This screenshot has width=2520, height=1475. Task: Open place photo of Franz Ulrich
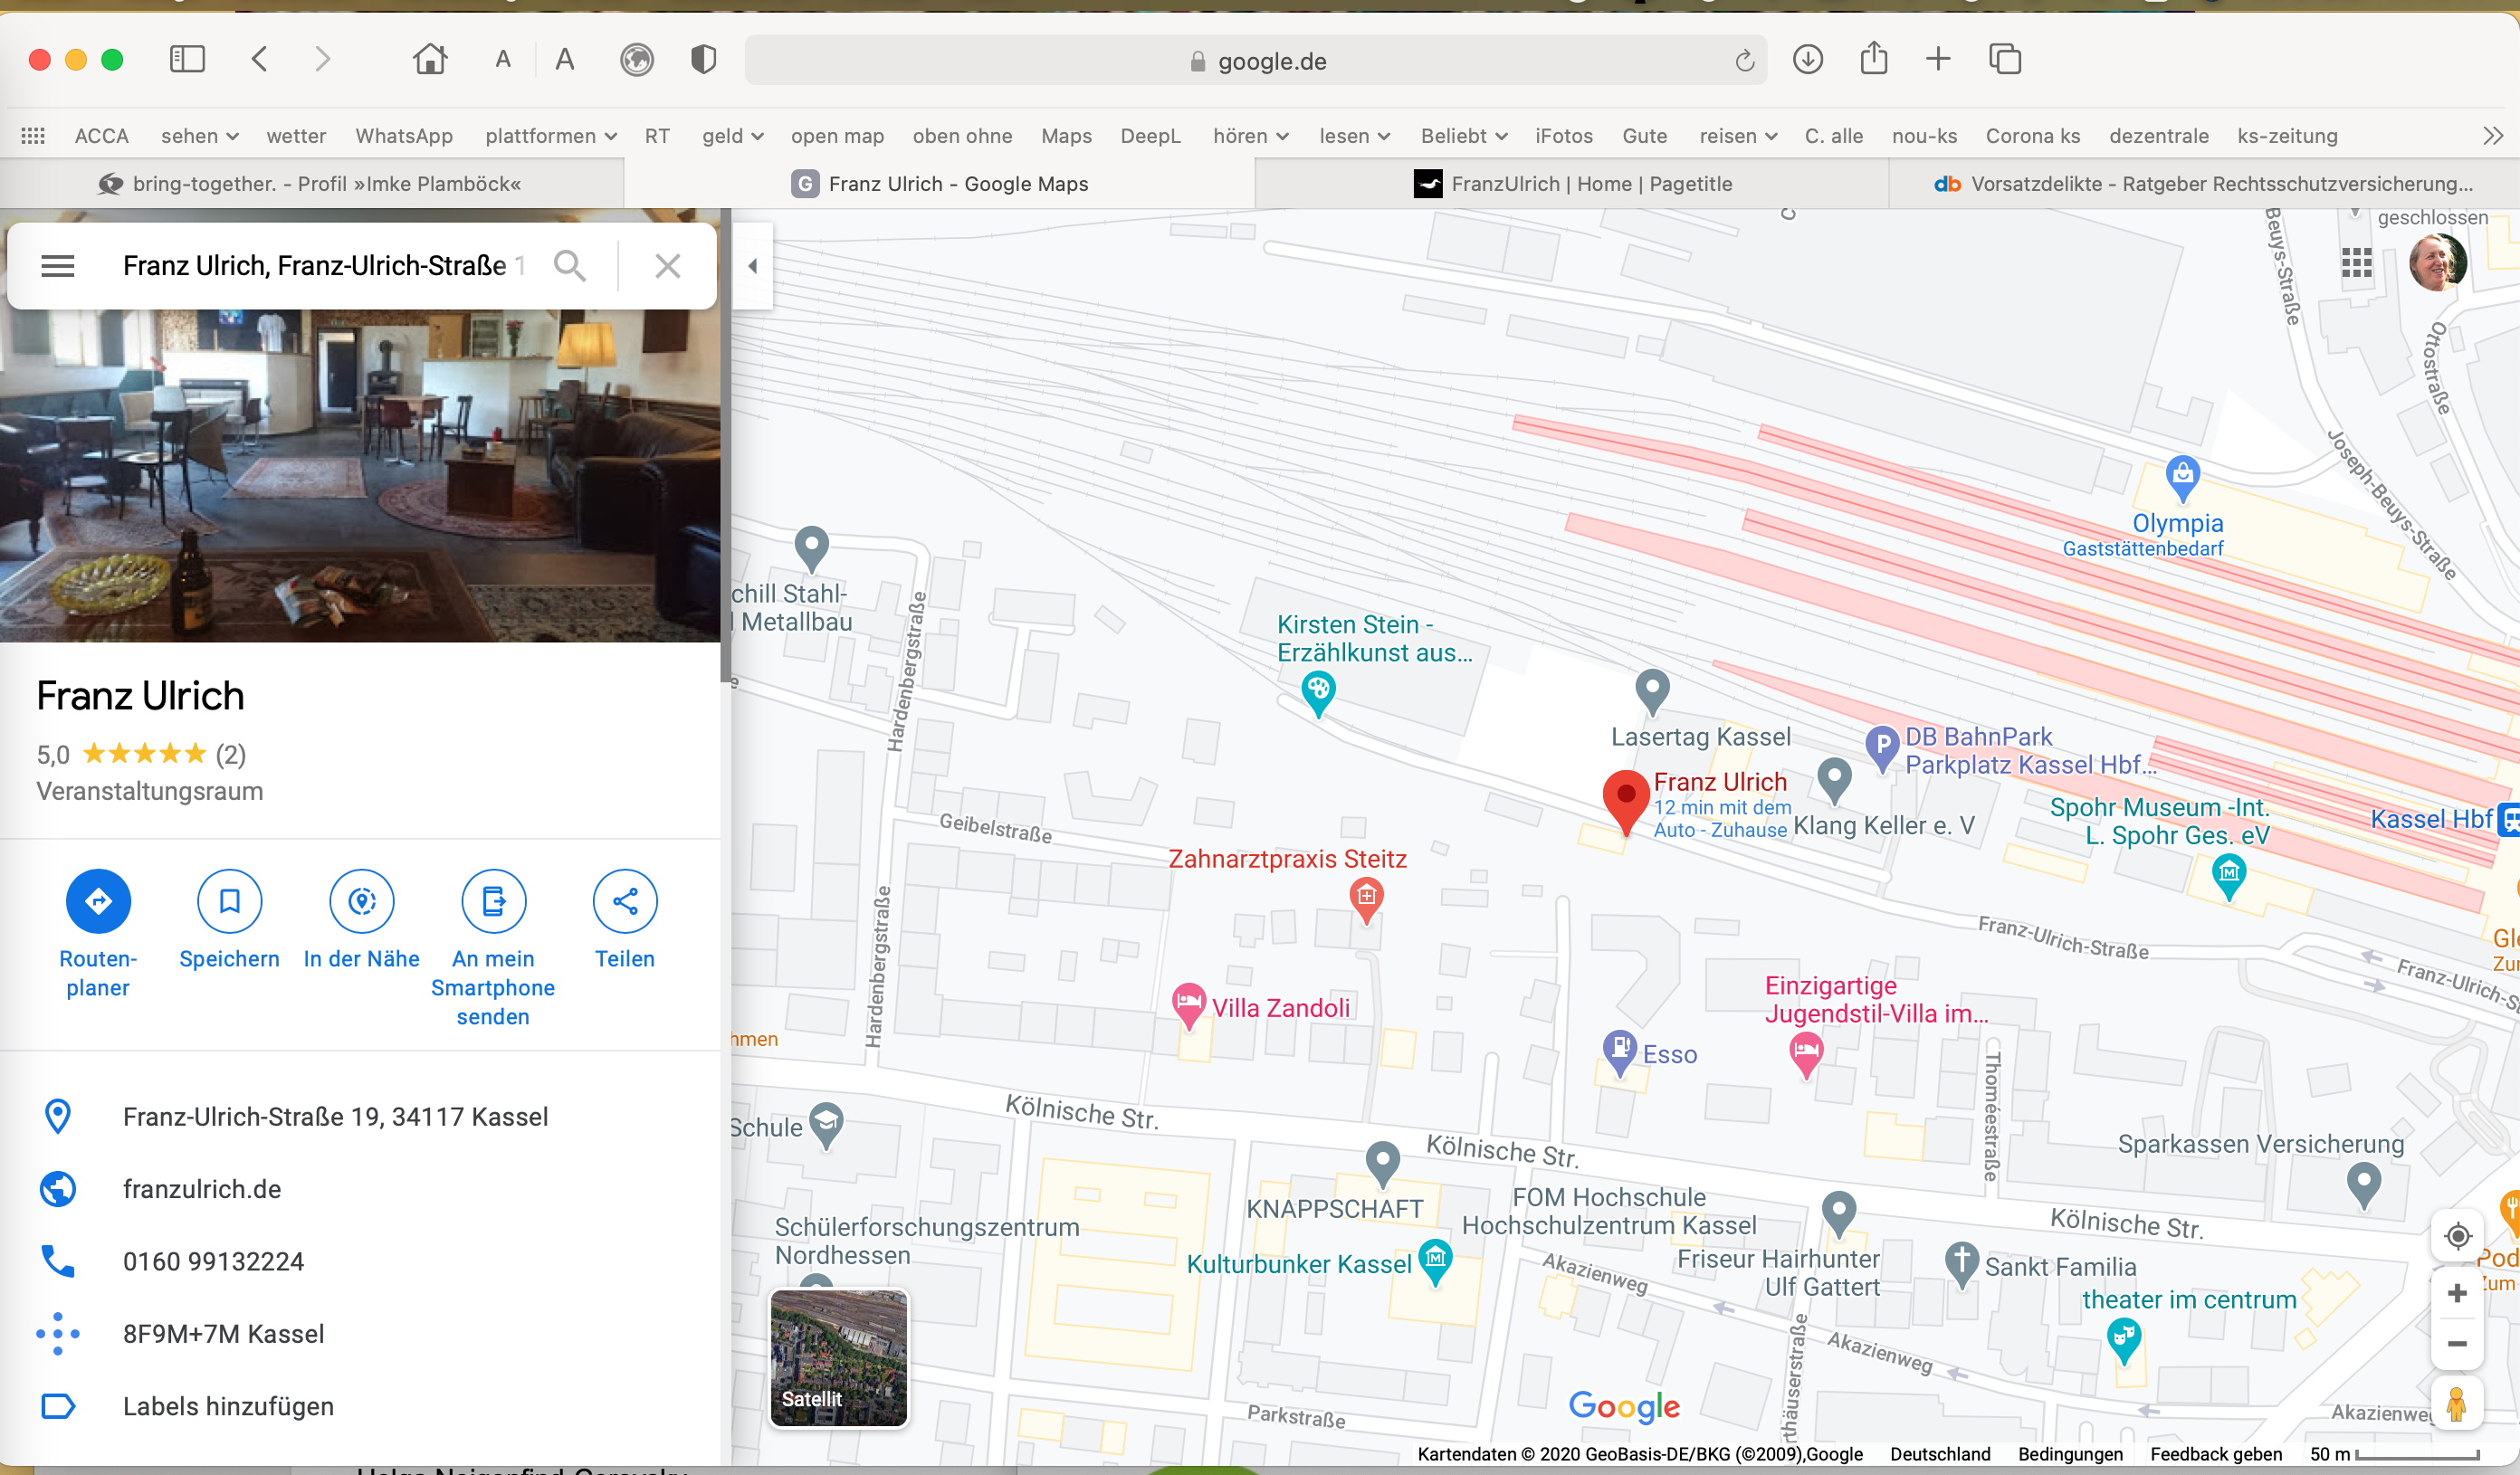pos(360,475)
